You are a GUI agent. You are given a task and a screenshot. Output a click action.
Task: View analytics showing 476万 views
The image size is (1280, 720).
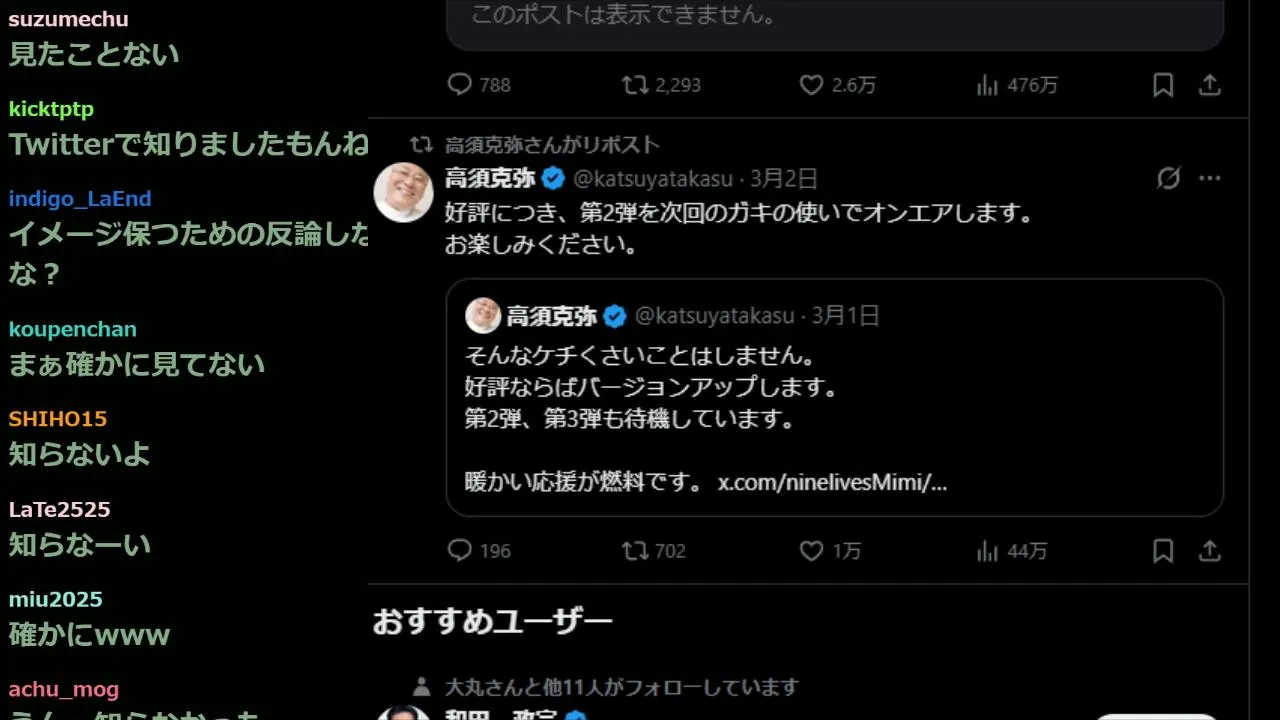tap(1016, 85)
